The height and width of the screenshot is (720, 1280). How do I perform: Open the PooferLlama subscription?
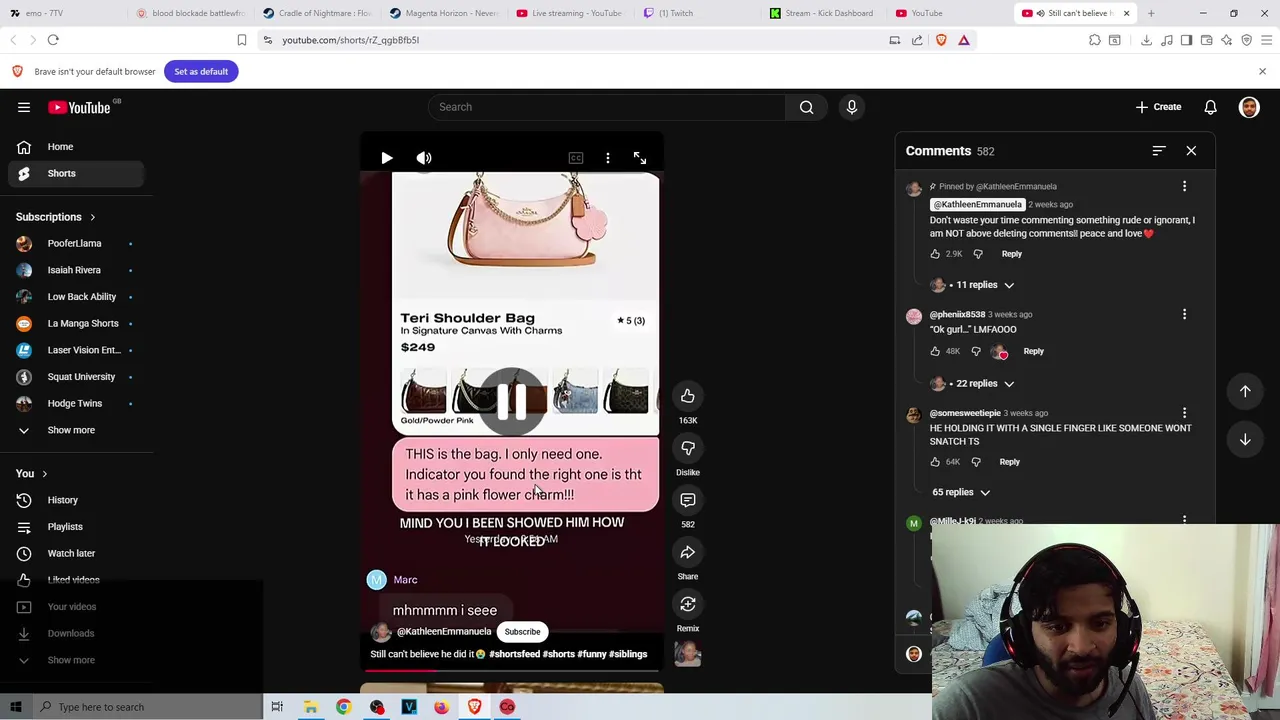click(77, 243)
